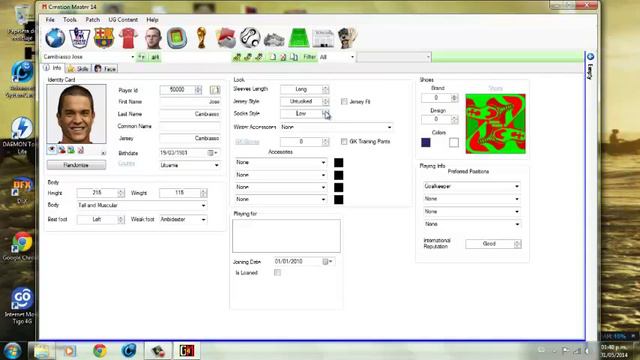Click the fourth small icon under player photo
The width and height of the screenshot is (640, 360).
coord(80,150)
